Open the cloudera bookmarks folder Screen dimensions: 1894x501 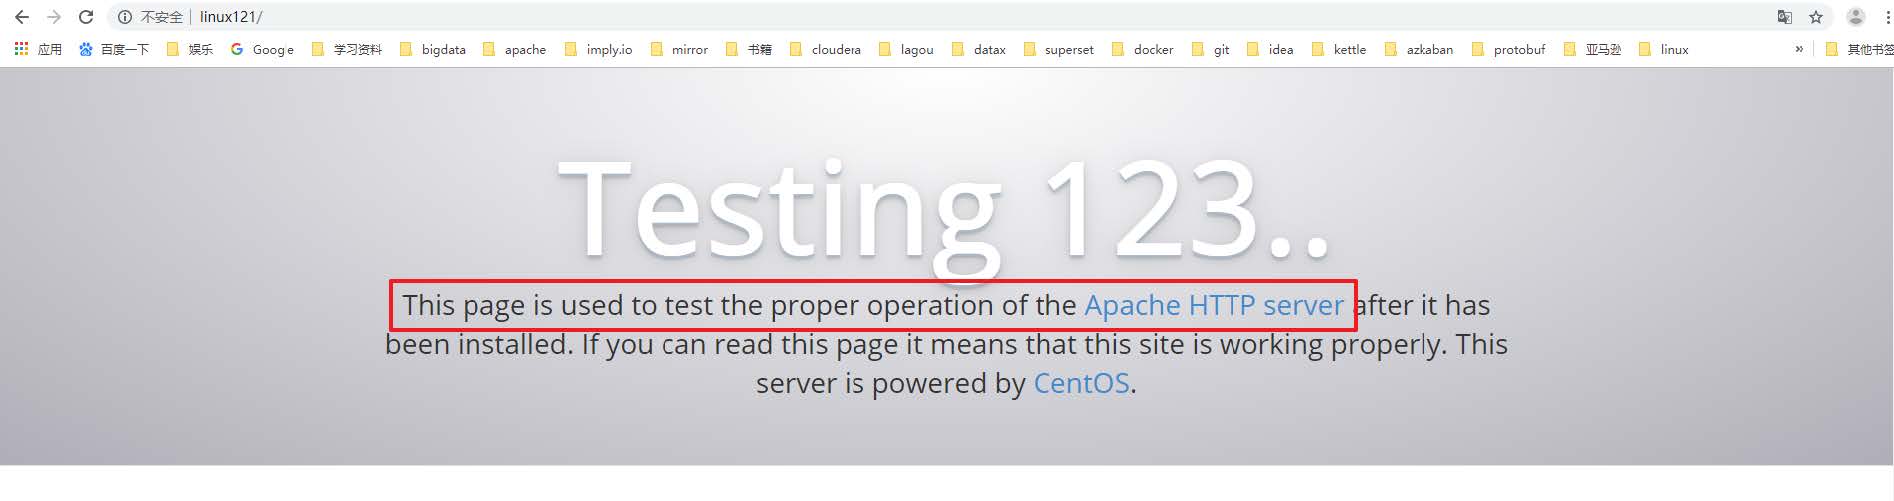tap(825, 49)
